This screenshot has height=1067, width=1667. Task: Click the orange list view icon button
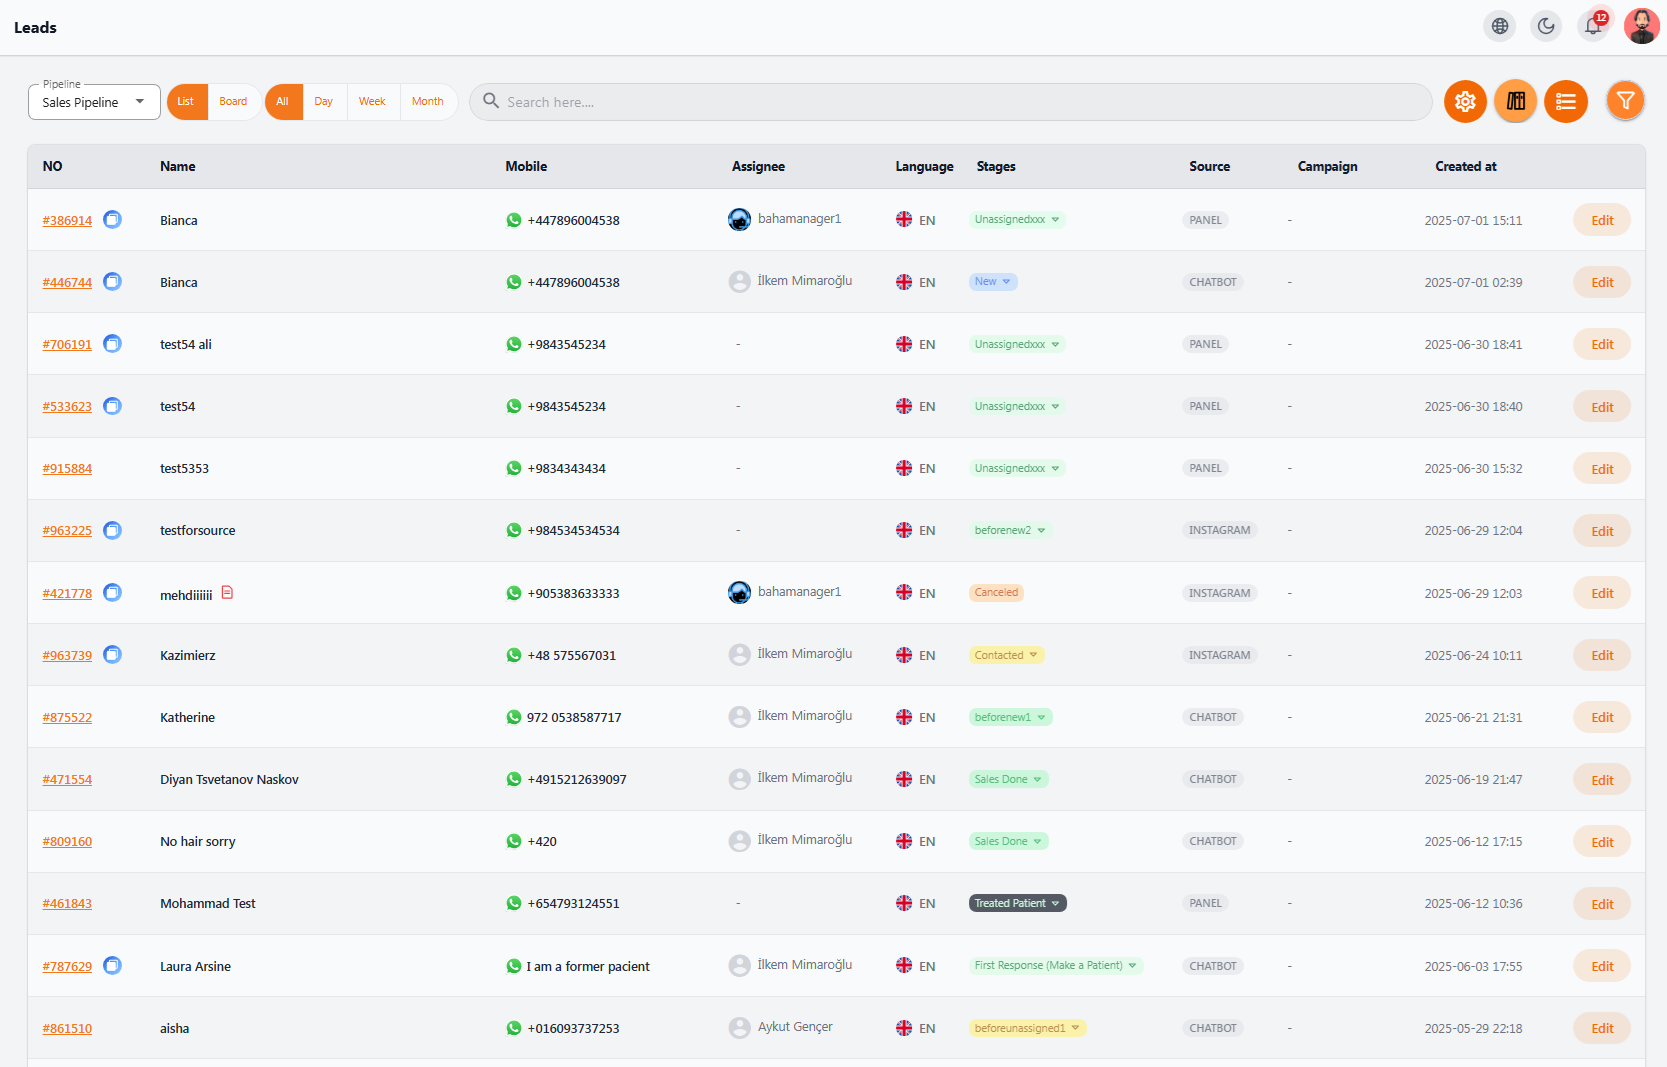click(1566, 101)
